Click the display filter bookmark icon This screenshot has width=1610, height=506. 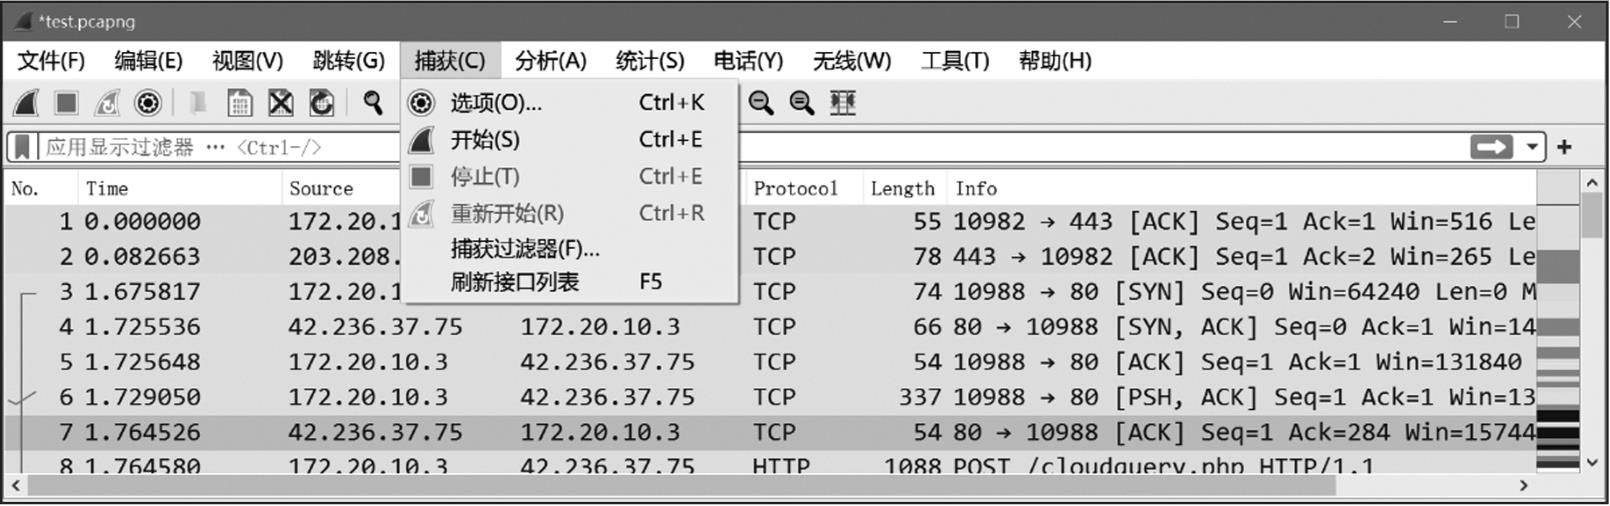22,147
